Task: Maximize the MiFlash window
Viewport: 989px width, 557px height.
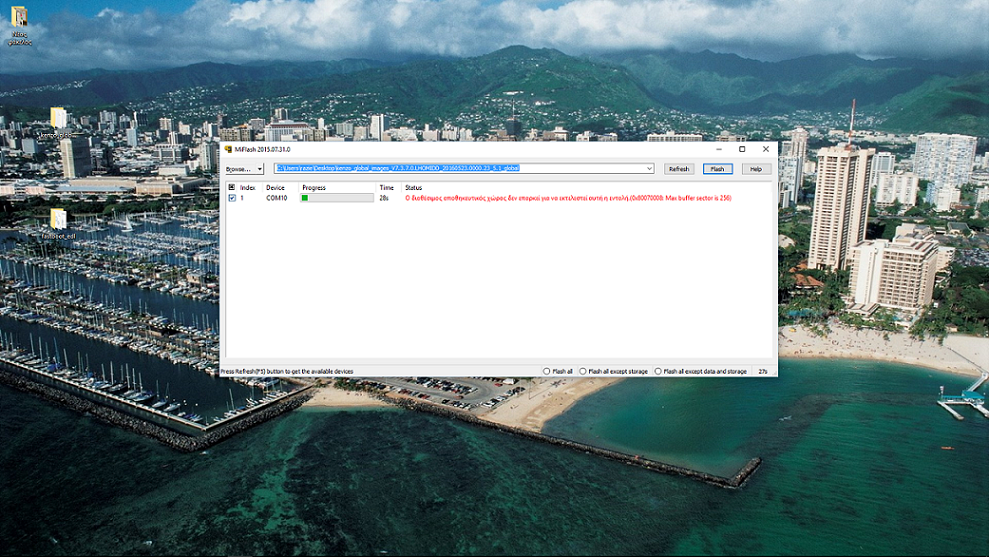Action: pos(742,149)
